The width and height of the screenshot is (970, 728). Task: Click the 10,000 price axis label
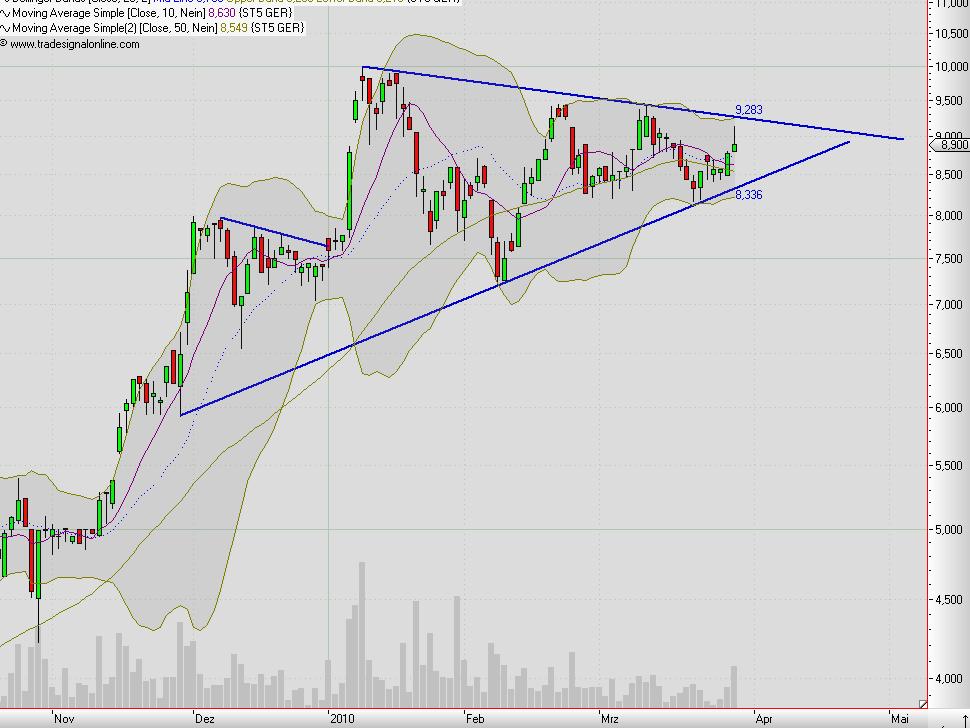coord(951,67)
